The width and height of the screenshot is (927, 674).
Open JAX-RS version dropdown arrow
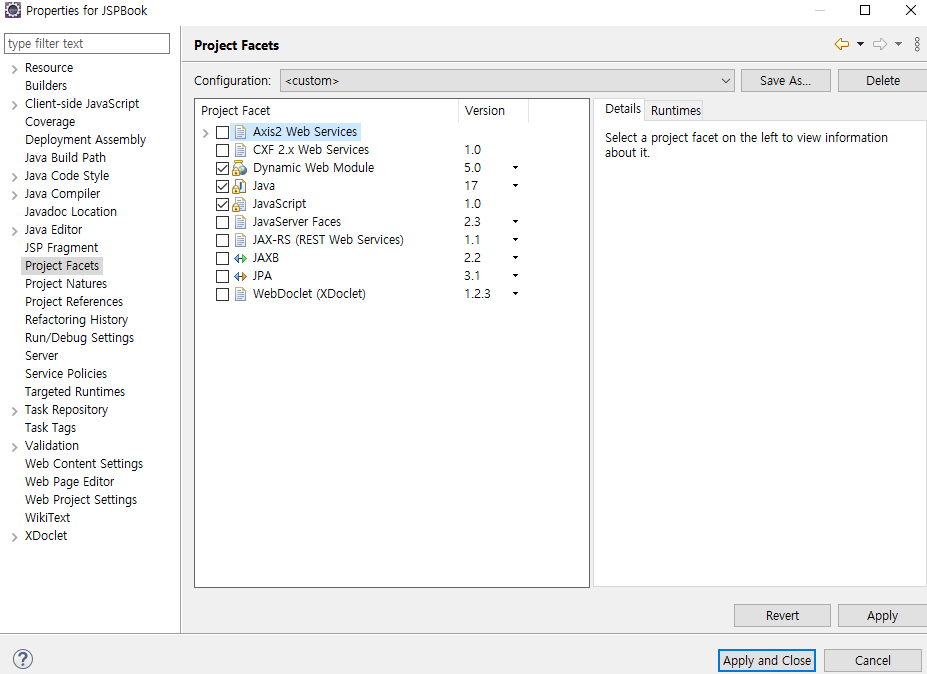516,239
